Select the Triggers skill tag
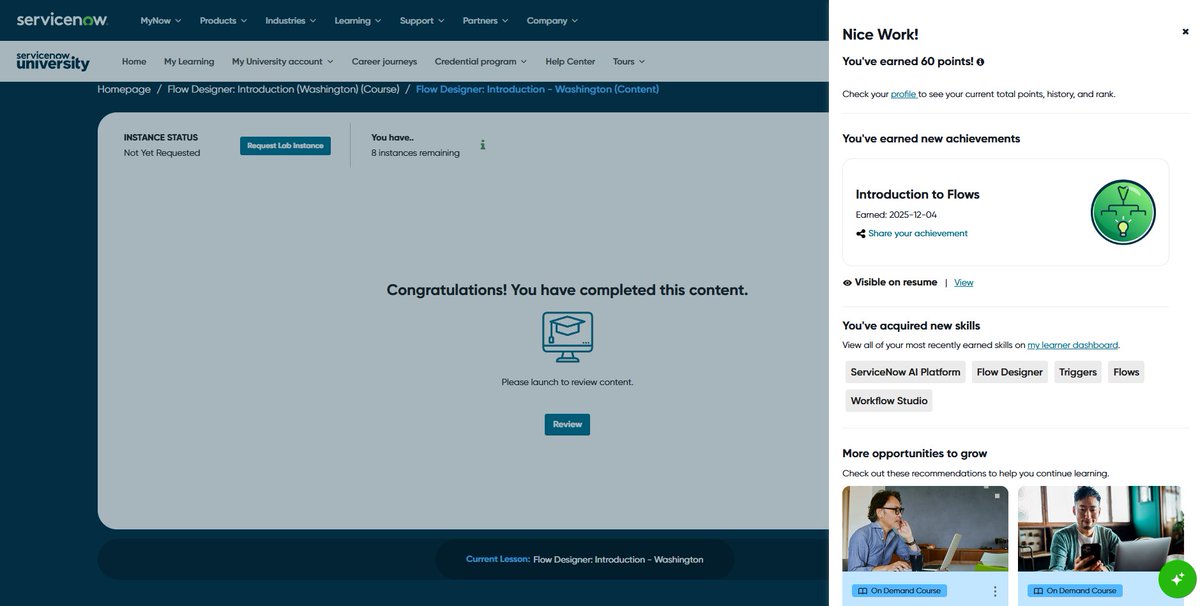This screenshot has height=606, width=1200. point(1078,372)
